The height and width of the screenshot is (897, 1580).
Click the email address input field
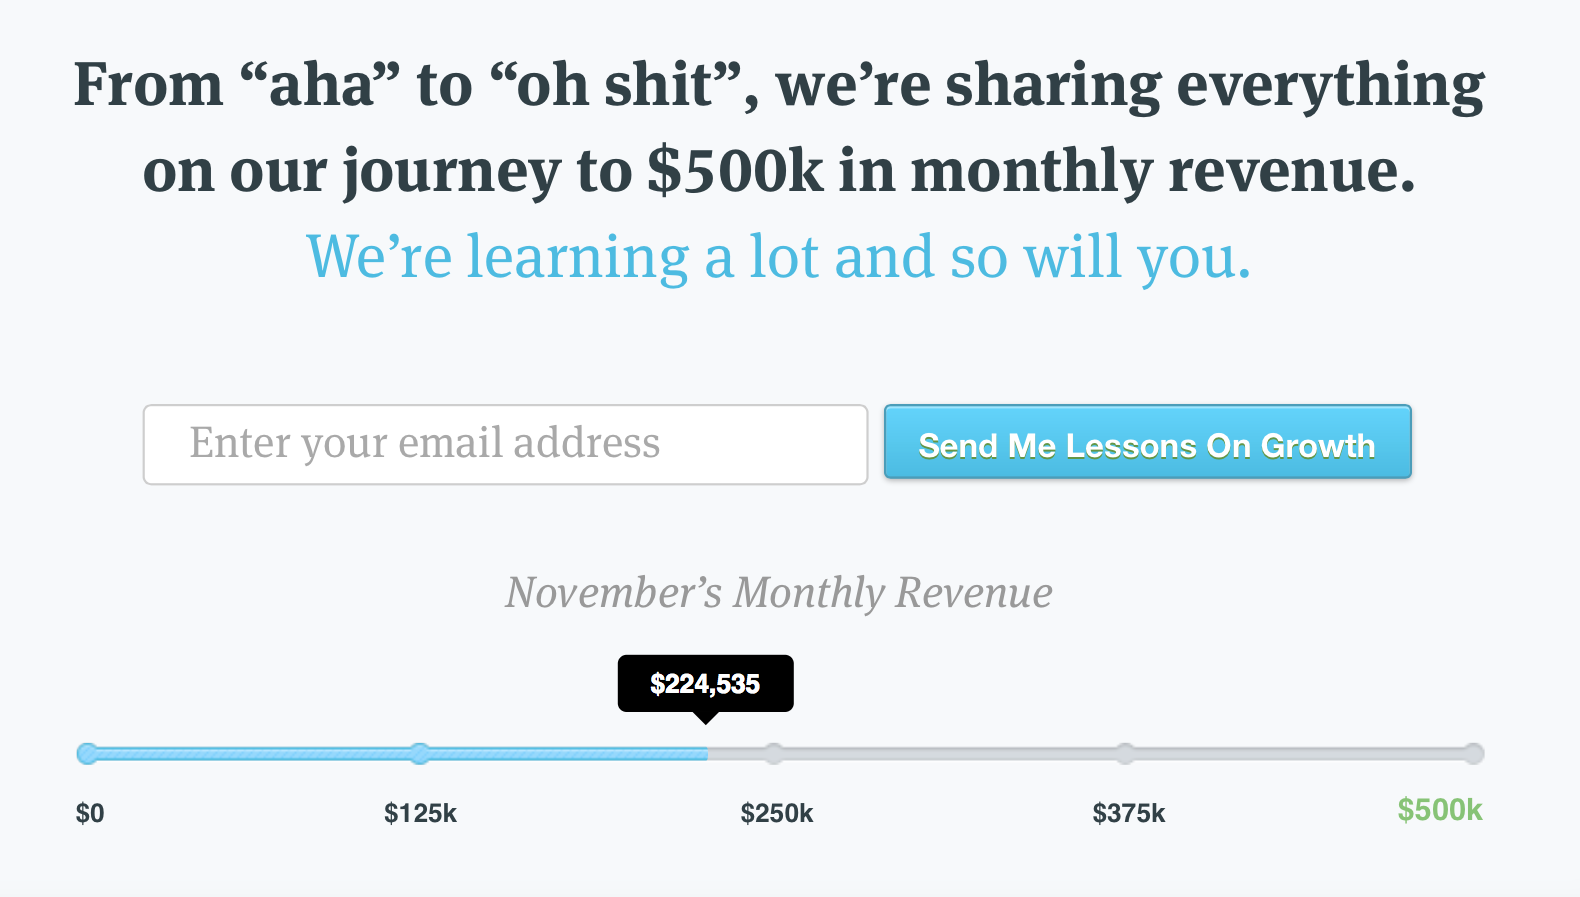coord(505,444)
